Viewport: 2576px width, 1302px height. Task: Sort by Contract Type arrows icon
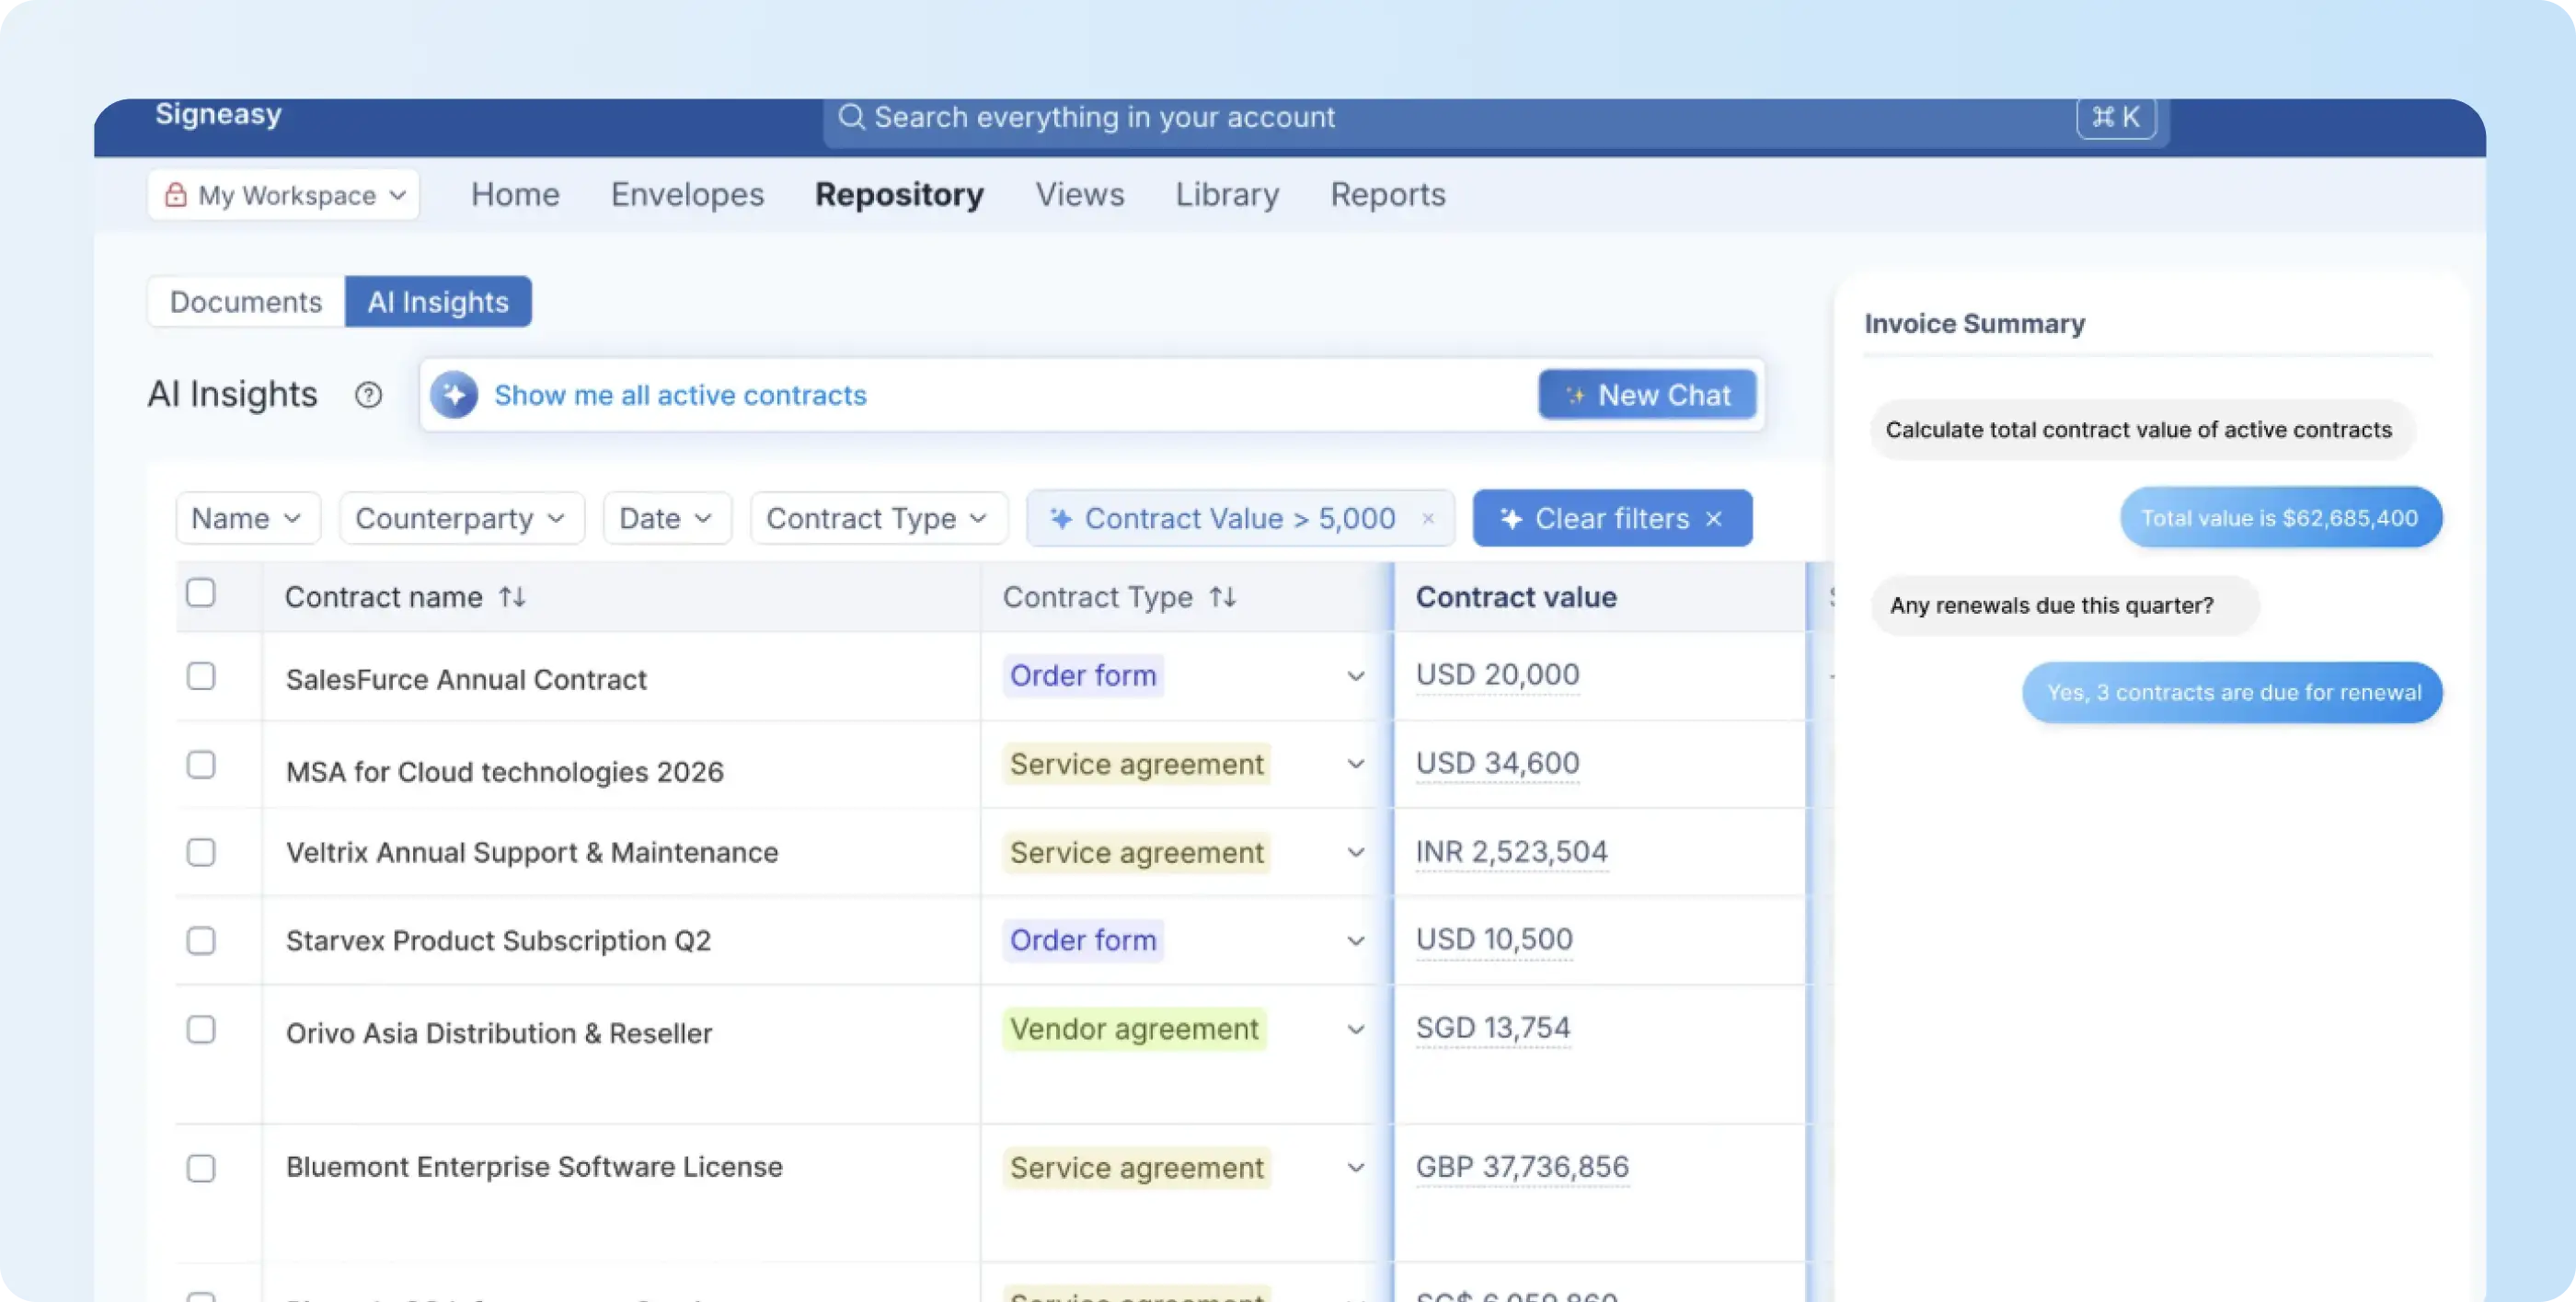[1223, 597]
